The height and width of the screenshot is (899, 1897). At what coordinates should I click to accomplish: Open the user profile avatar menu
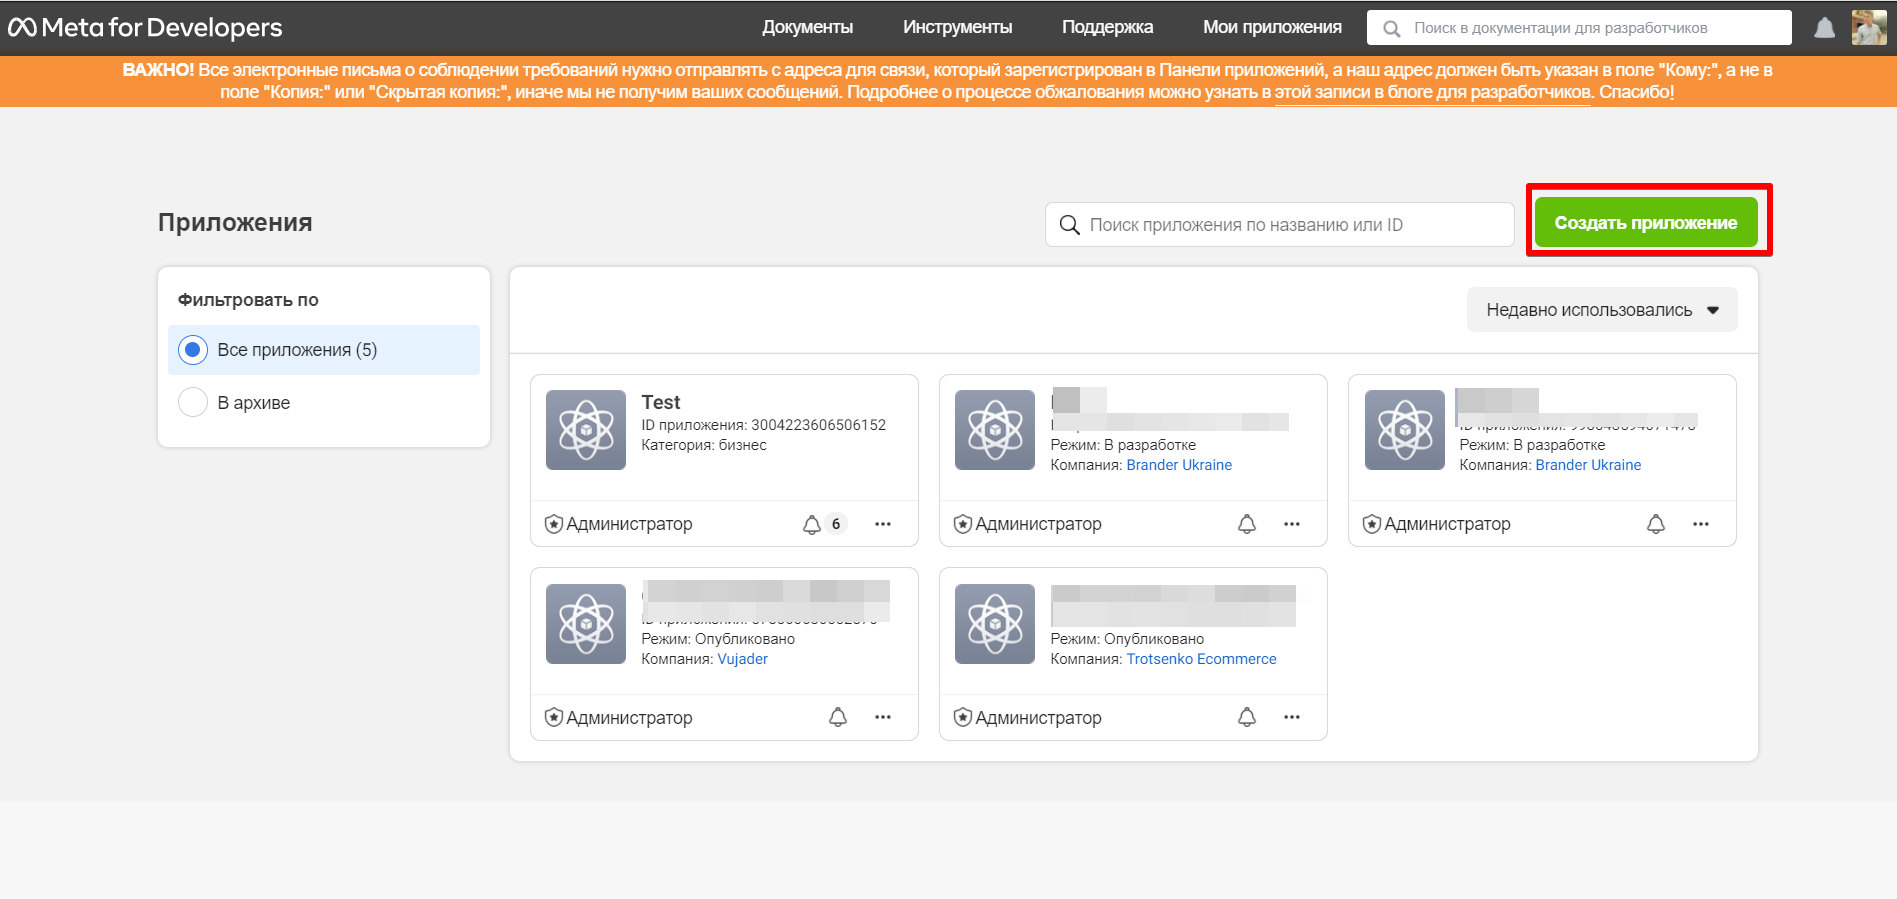pyautogui.click(x=1868, y=28)
